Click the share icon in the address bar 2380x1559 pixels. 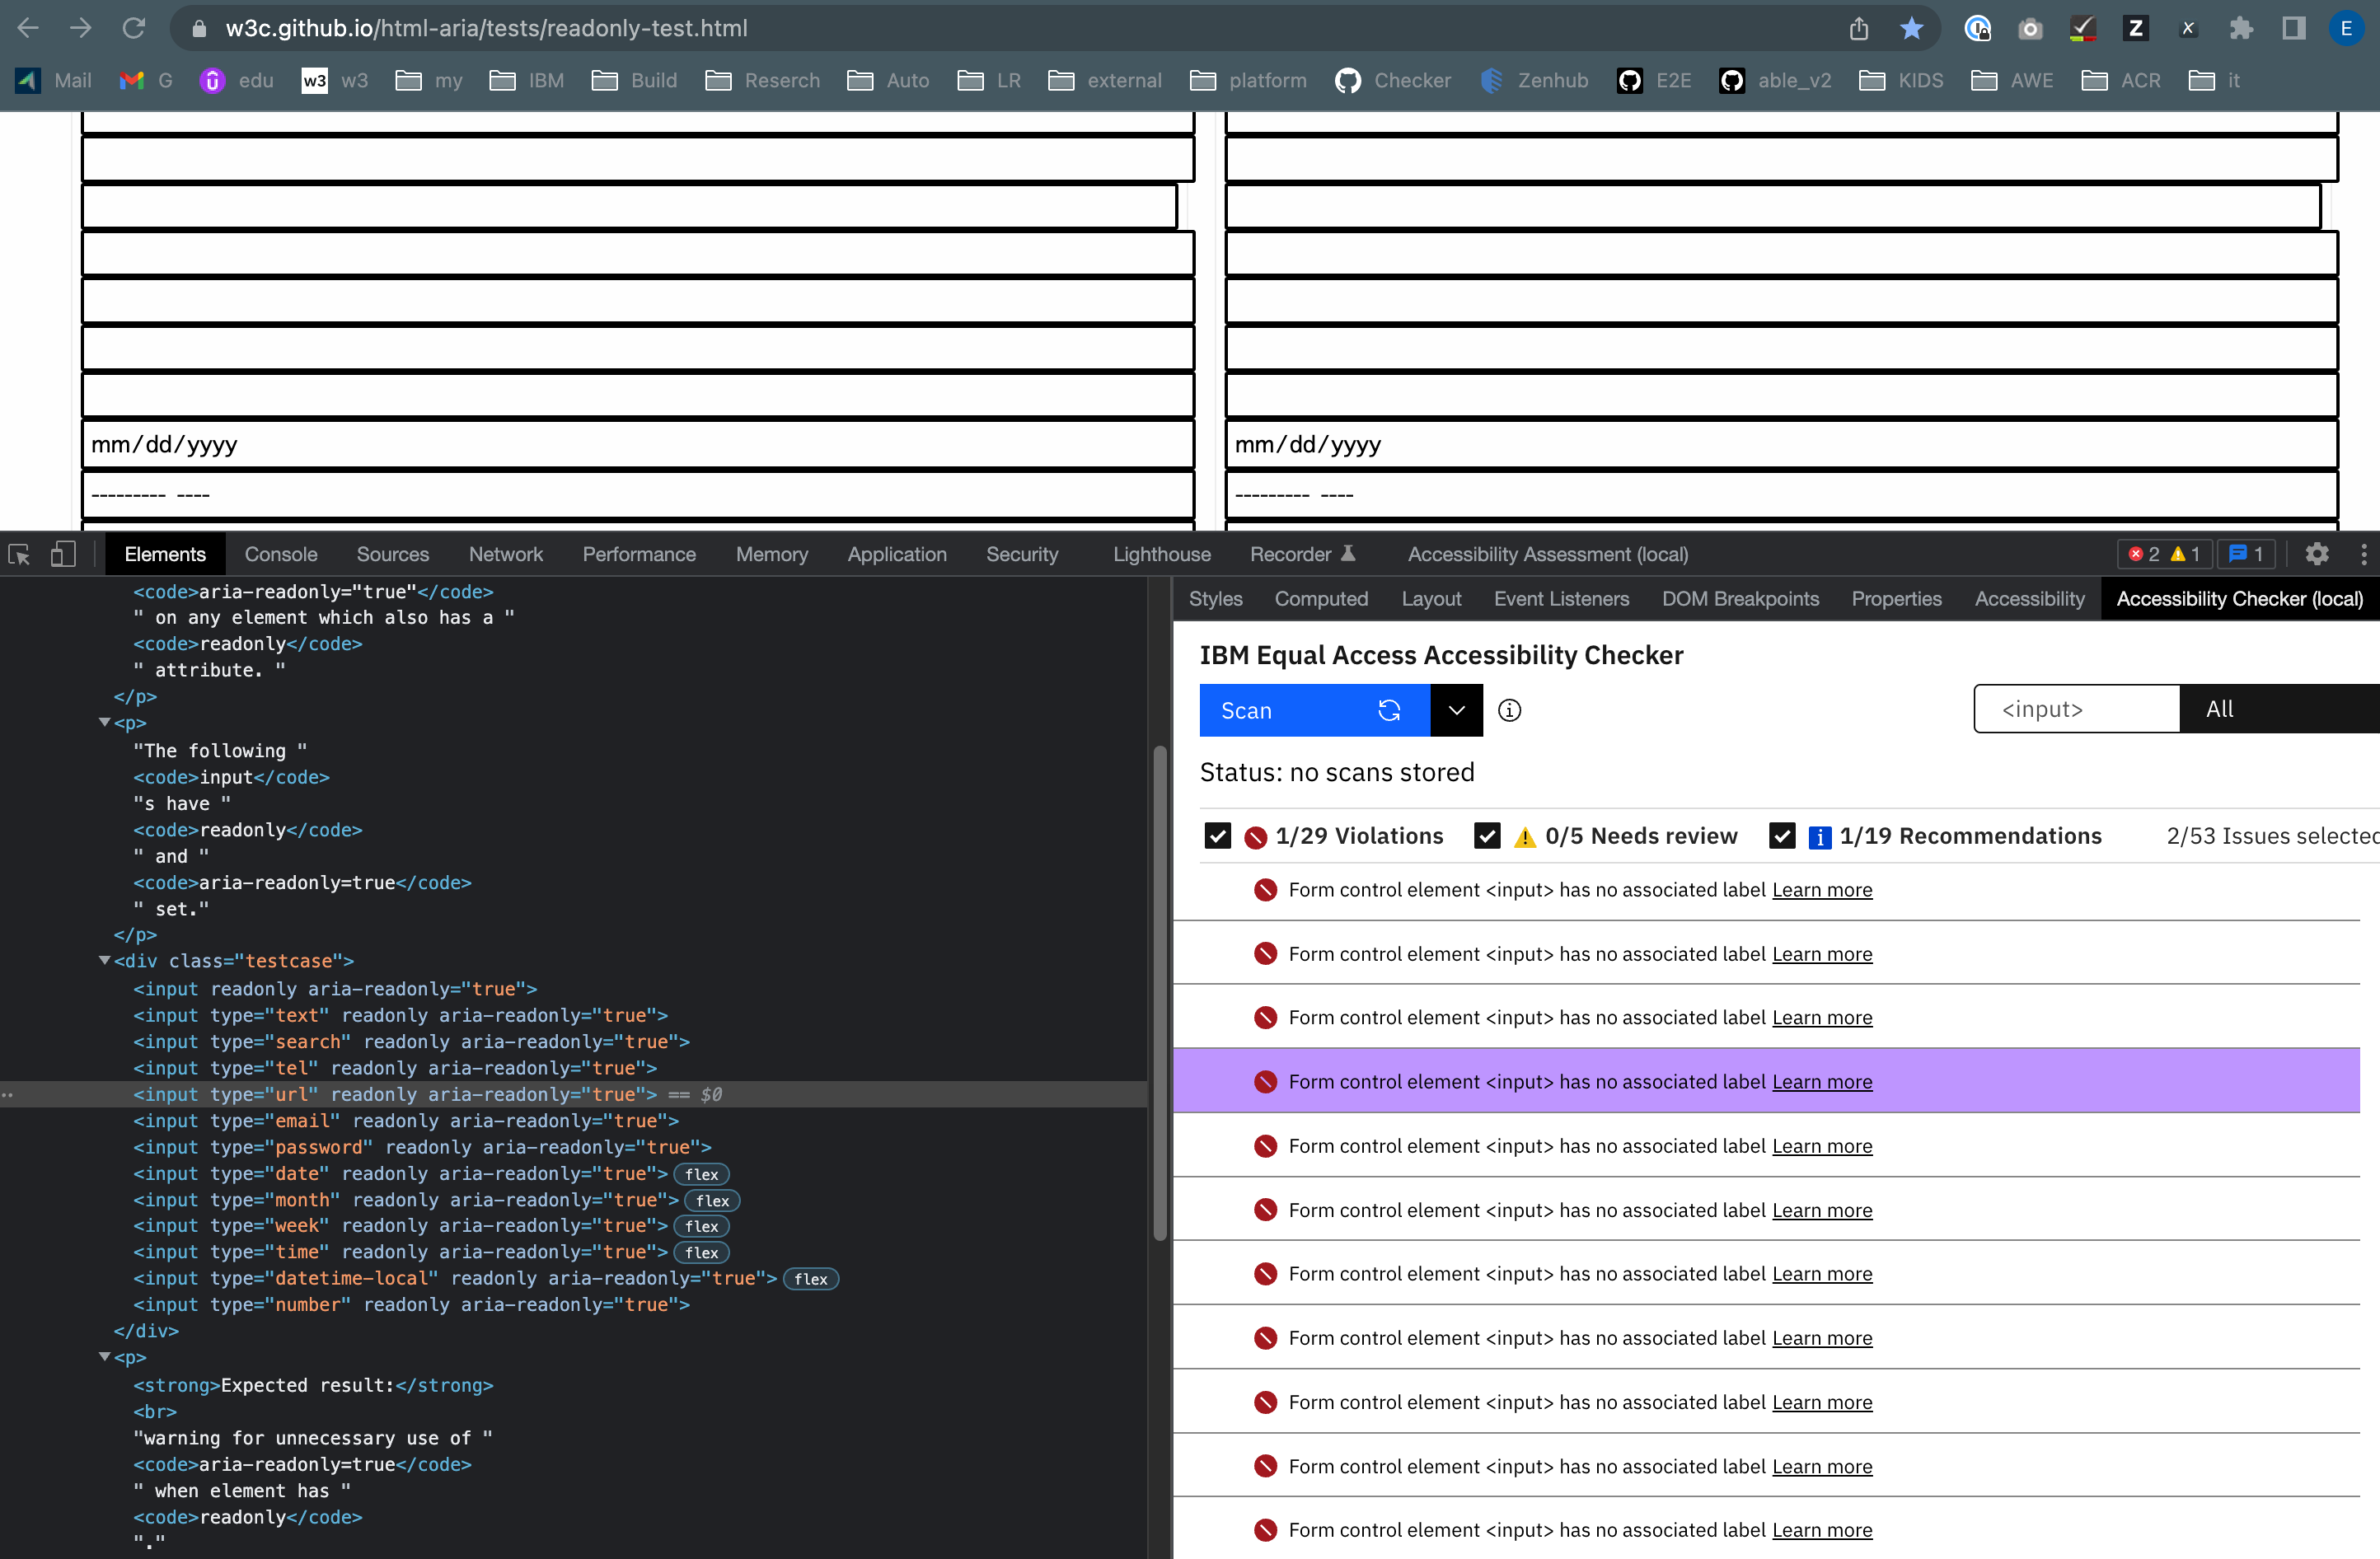coord(1859,28)
